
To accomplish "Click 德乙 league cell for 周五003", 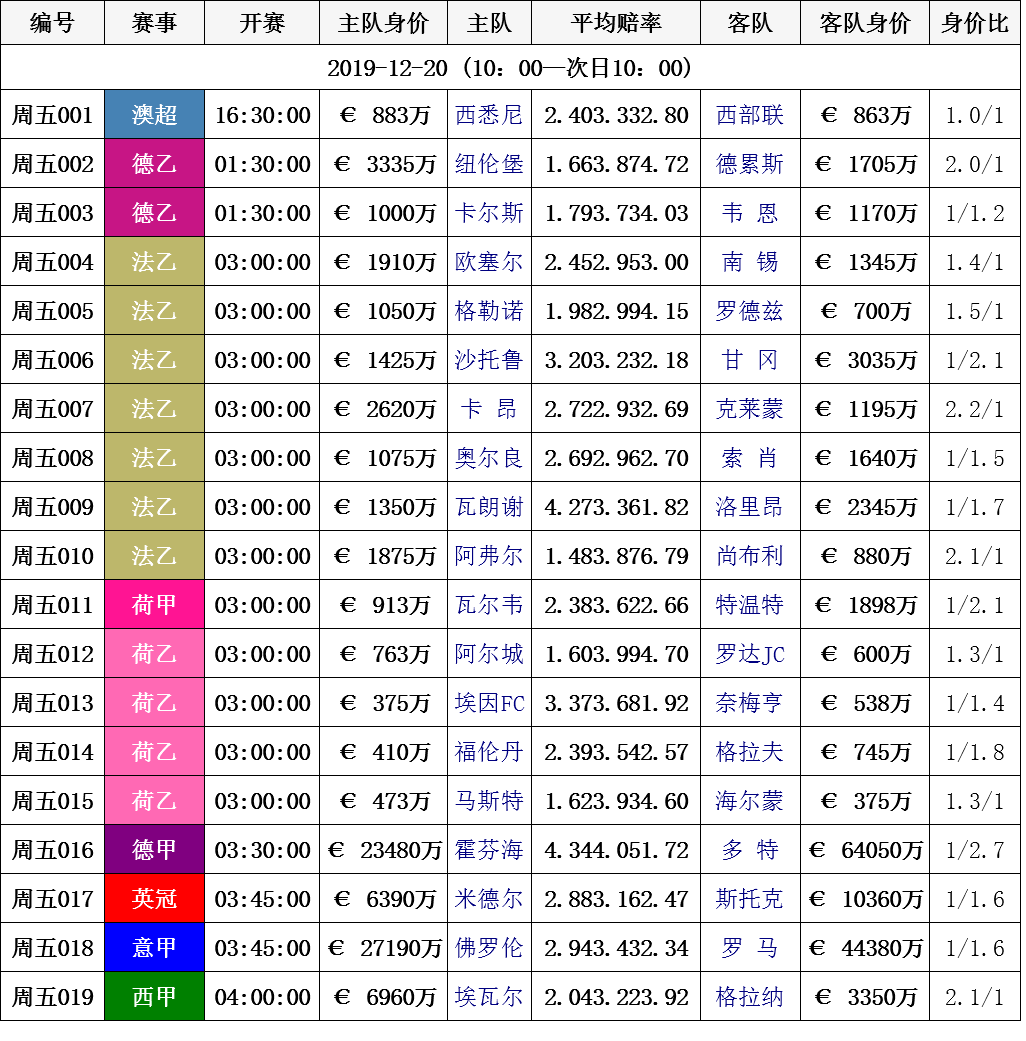I will pyautogui.click(x=154, y=212).
